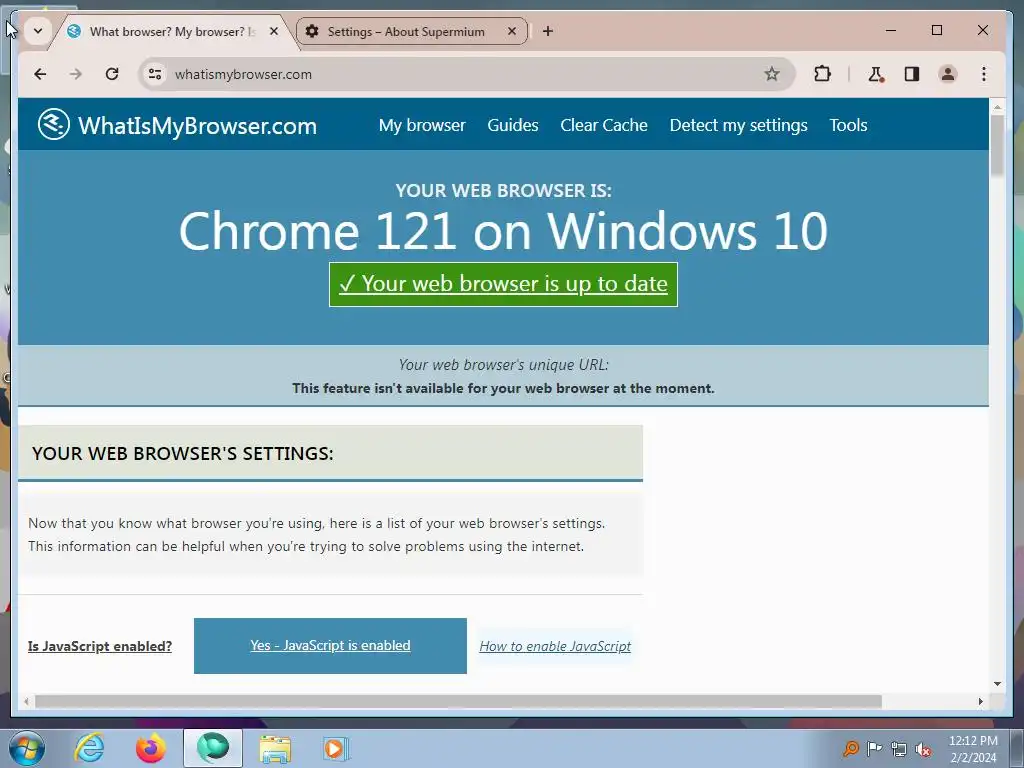Screen dimensions: 1024x768
Task: Open Windows Explorer folder in taskbar
Action: [x=275, y=749]
